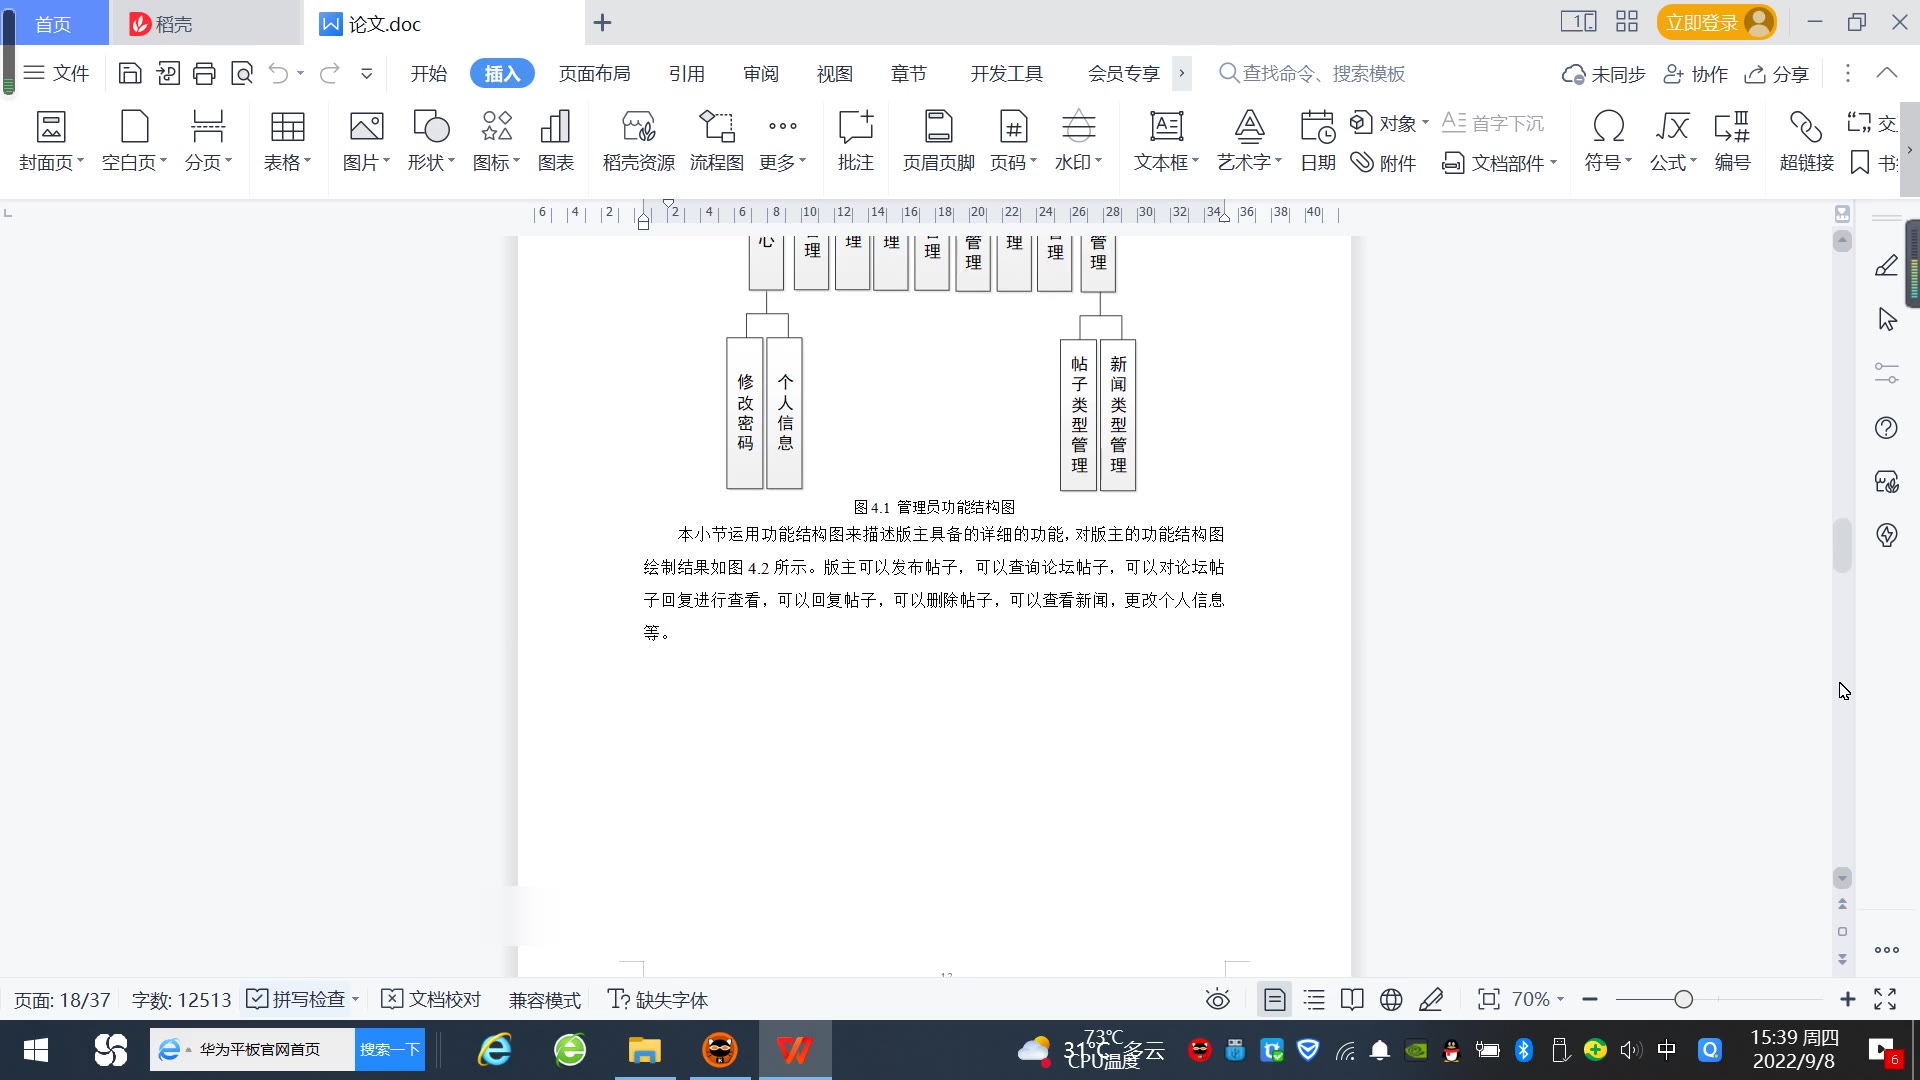The image size is (1920, 1080).
Task: Insert Date (日期) icon
Action: pyautogui.click(x=1317, y=140)
